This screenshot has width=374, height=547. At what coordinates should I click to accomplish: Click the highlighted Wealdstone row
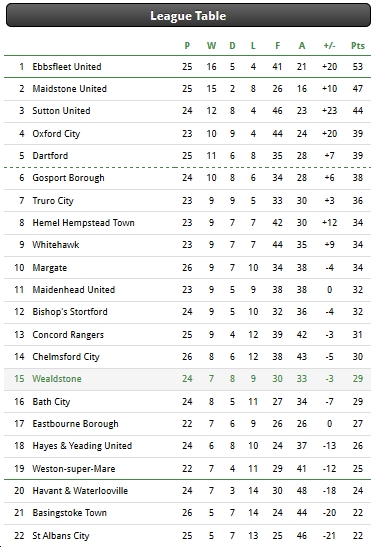187,379
